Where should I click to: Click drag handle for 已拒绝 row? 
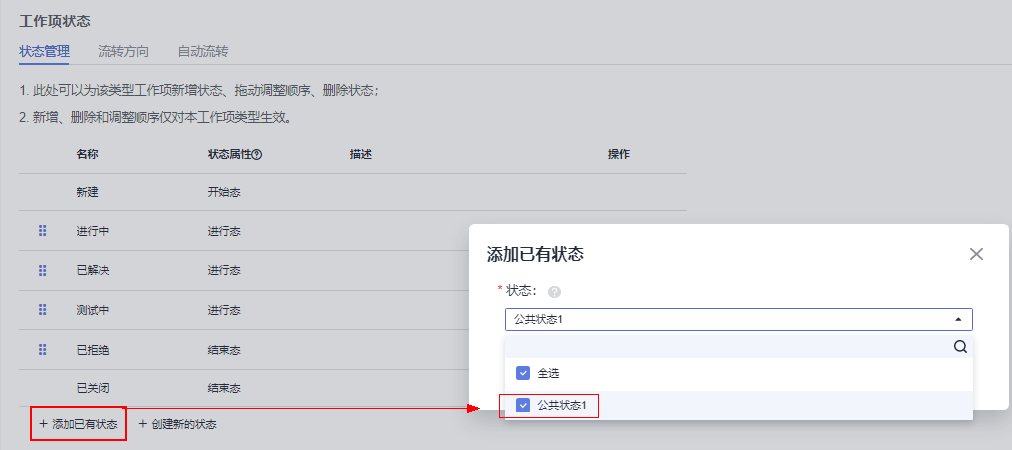point(43,350)
